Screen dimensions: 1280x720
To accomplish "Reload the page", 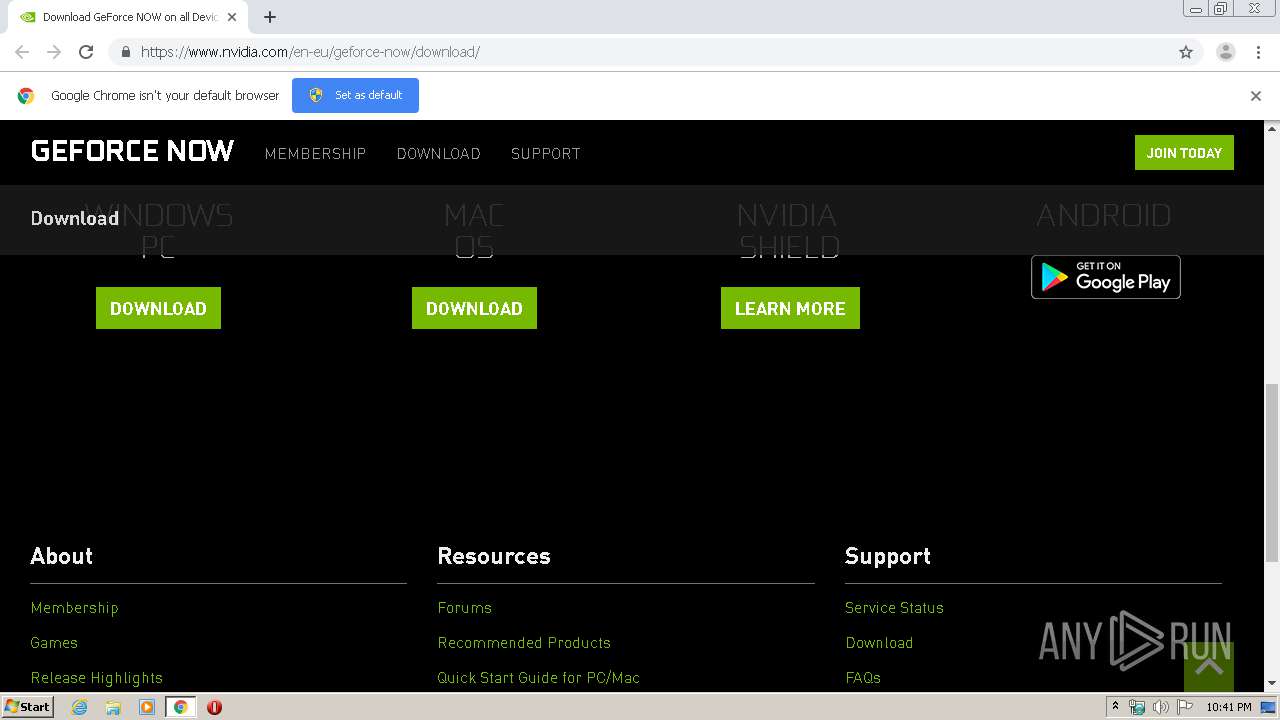I will click(86, 52).
